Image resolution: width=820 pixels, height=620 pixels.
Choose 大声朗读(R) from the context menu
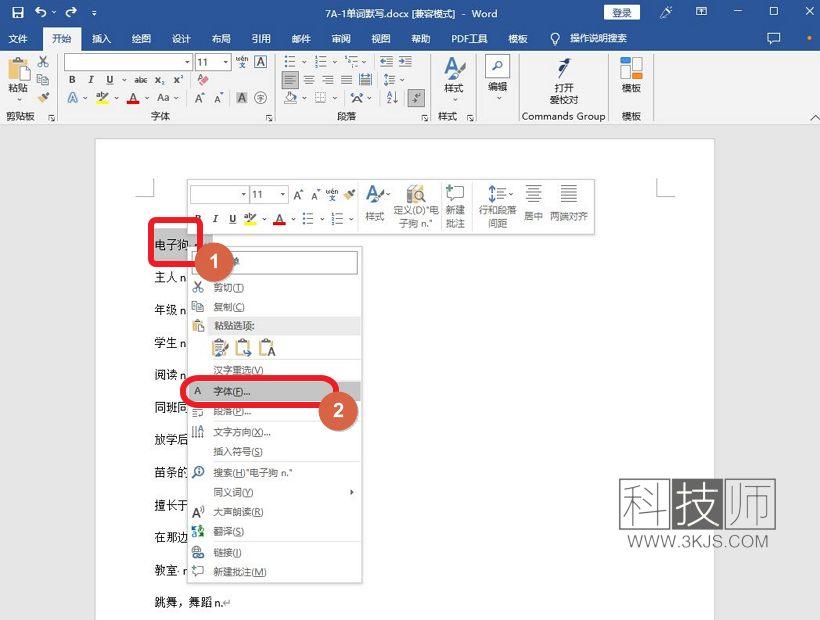pyautogui.click(x=275, y=512)
